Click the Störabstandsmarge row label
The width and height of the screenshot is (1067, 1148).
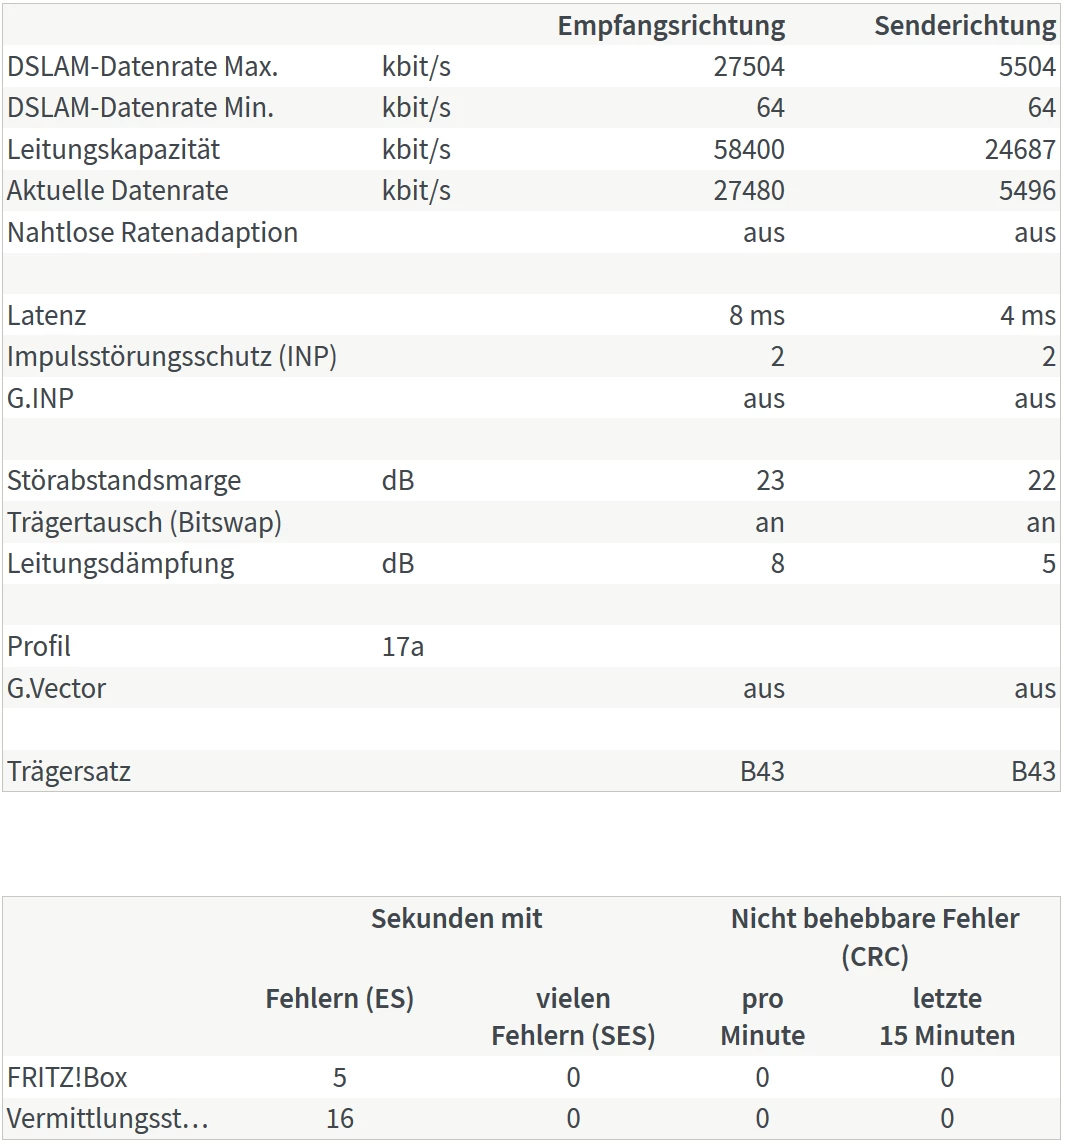click(x=124, y=481)
